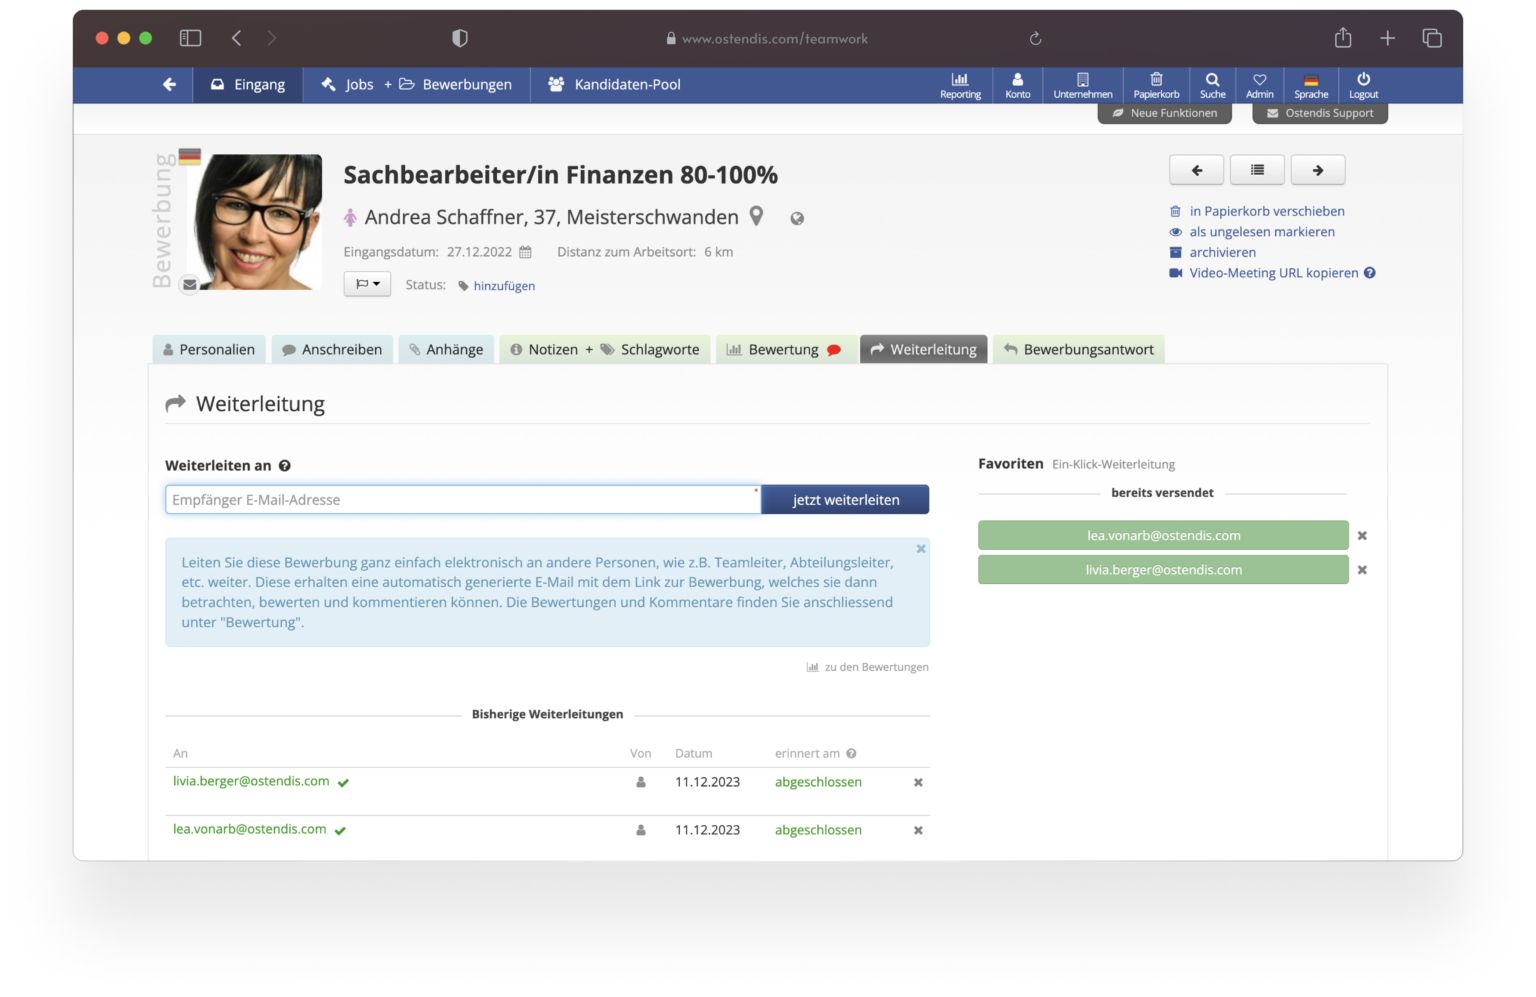Select the Weiterleitung tab
This screenshot has height=997, width=1536.
pyautogui.click(x=924, y=349)
